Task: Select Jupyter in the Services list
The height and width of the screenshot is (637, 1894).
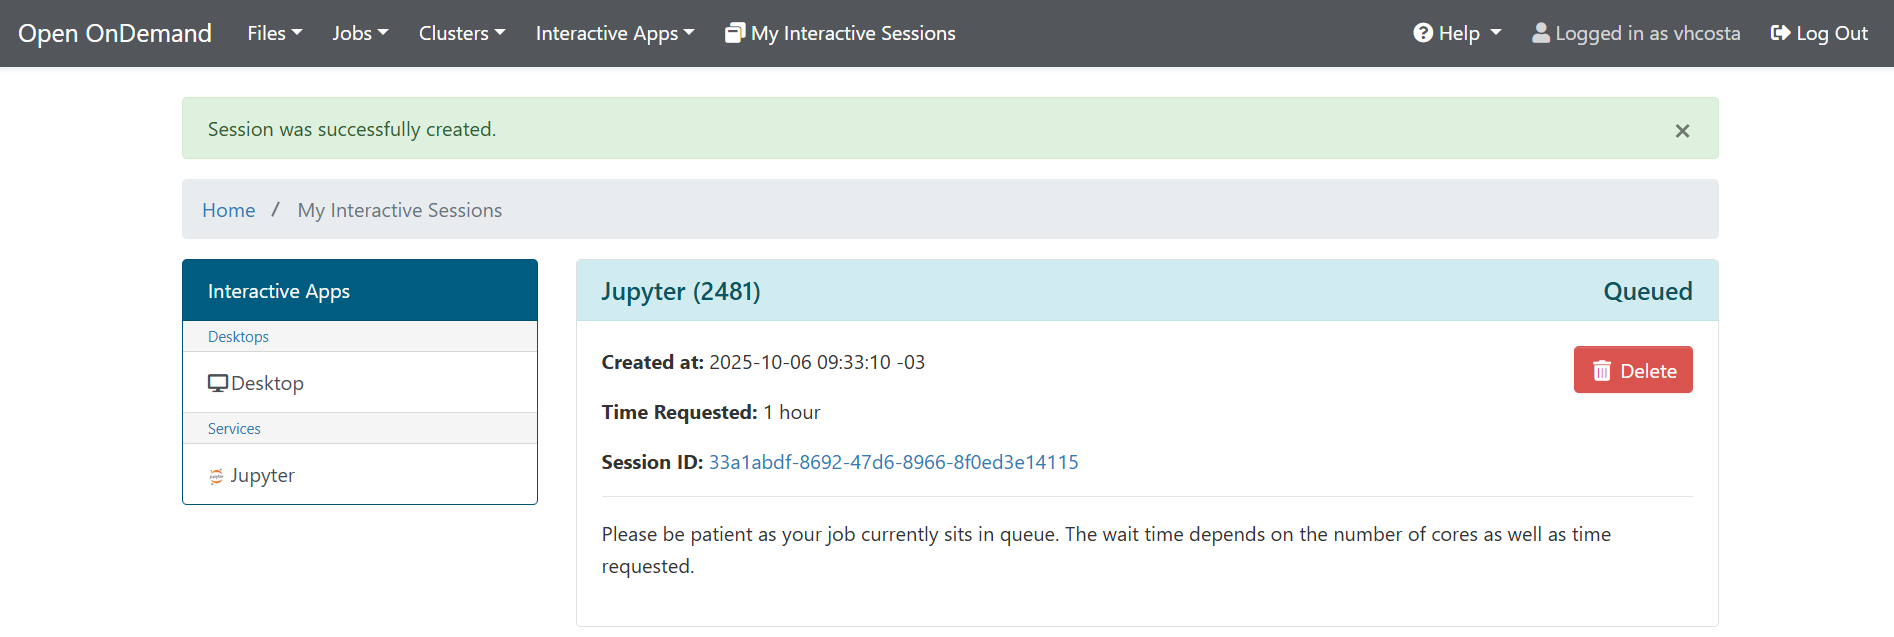Action: coord(262,476)
